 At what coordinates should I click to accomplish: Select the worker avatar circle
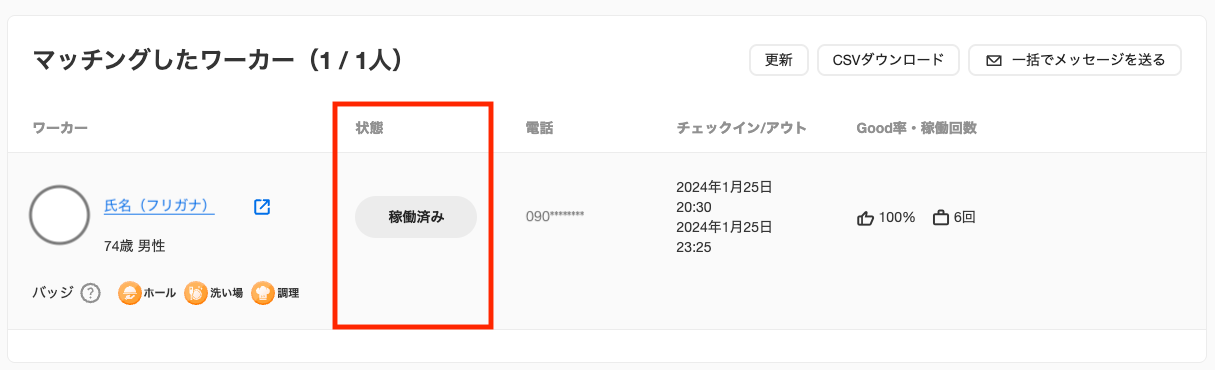(x=60, y=215)
